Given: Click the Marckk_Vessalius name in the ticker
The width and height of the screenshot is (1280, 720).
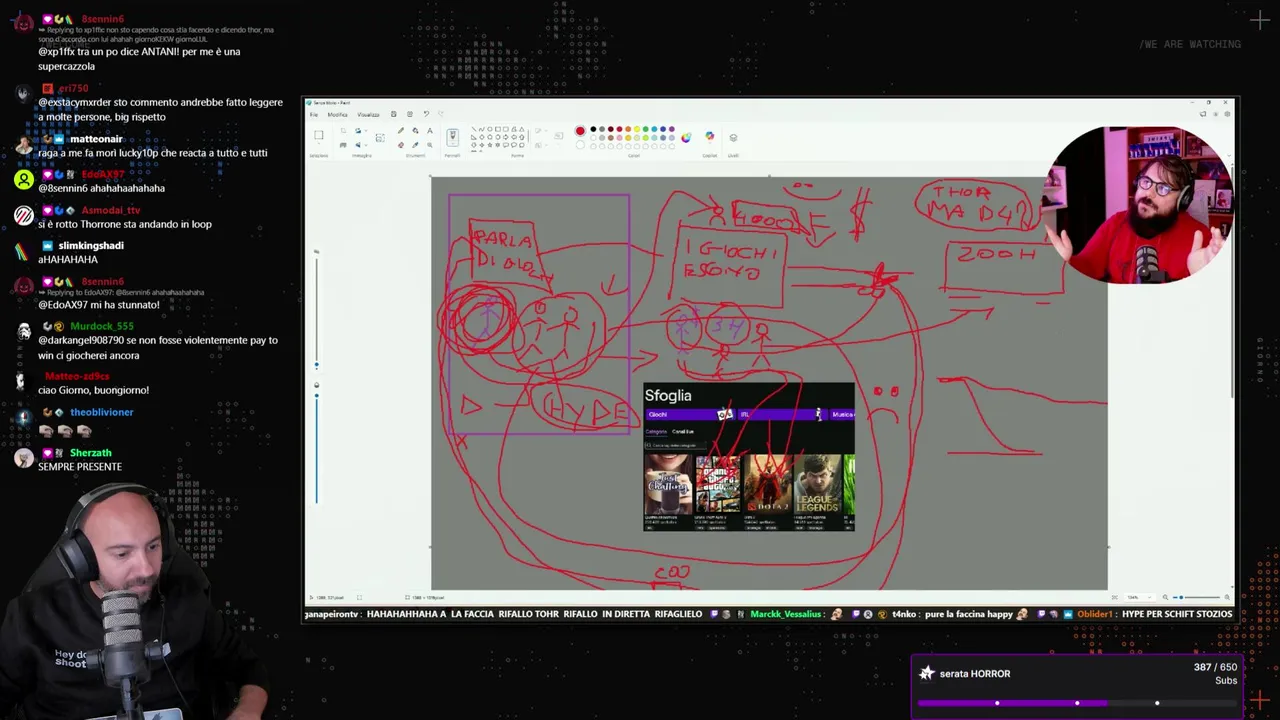Looking at the screenshot, I should pyautogui.click(x=785, y=614).
